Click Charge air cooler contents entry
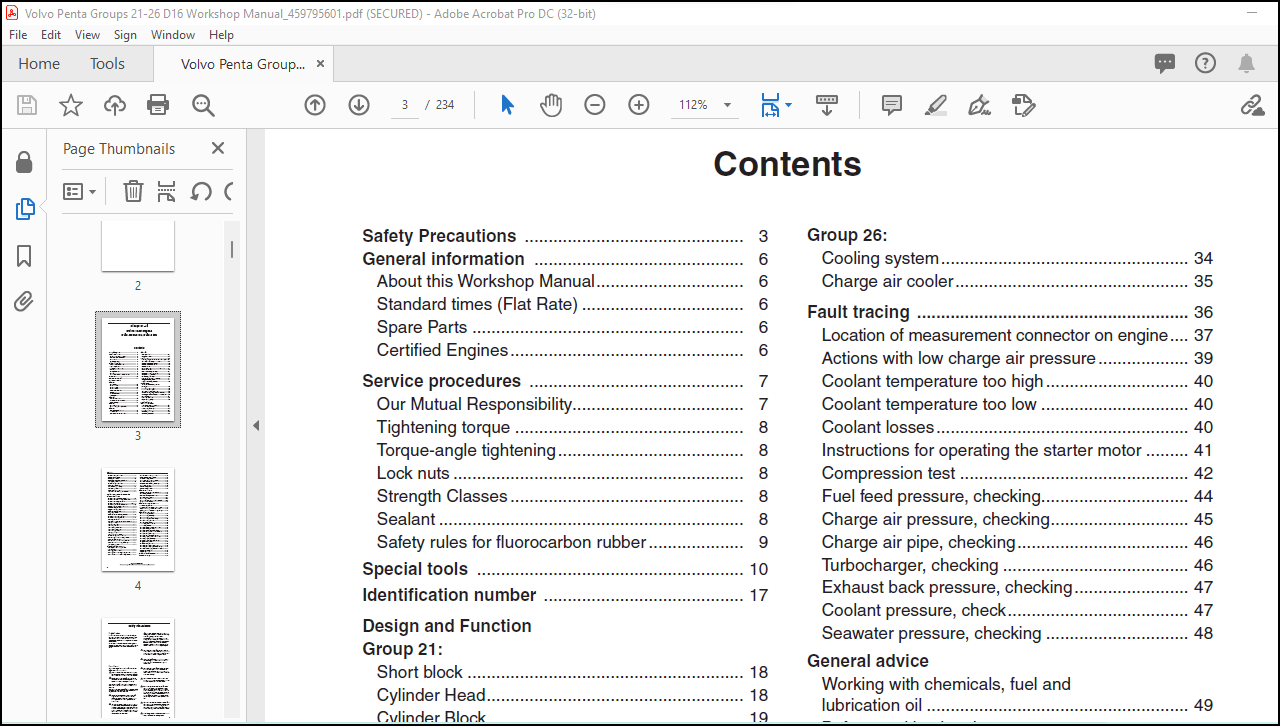1280x726 pixels. point(1017,281)
